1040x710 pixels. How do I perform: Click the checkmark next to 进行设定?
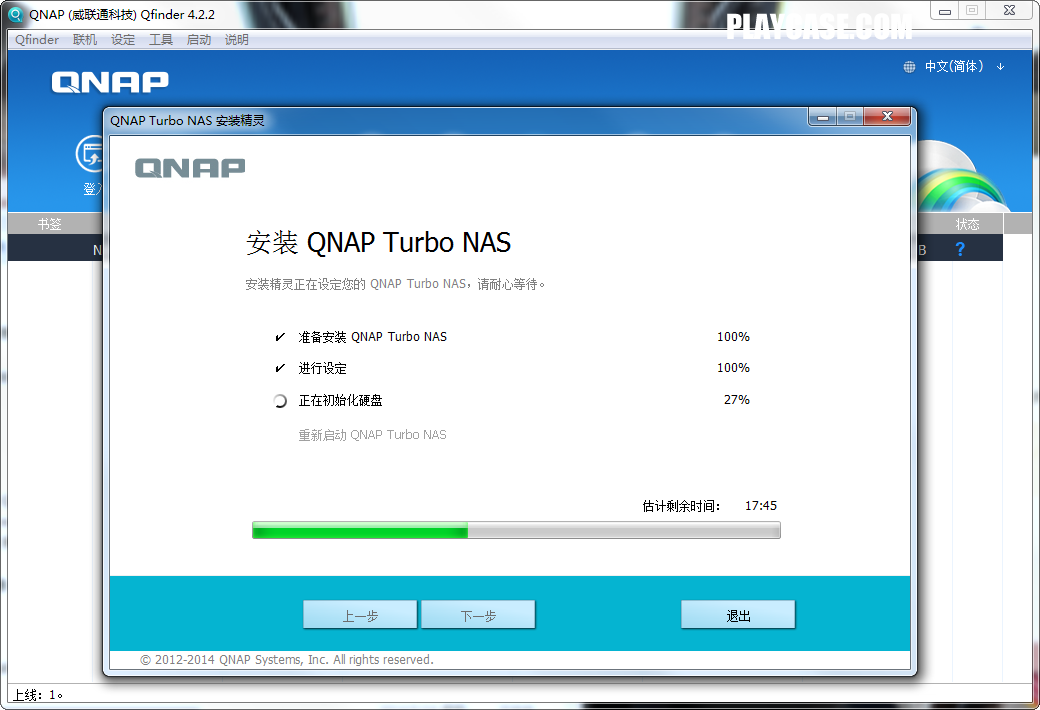click(x=280, y=369)
